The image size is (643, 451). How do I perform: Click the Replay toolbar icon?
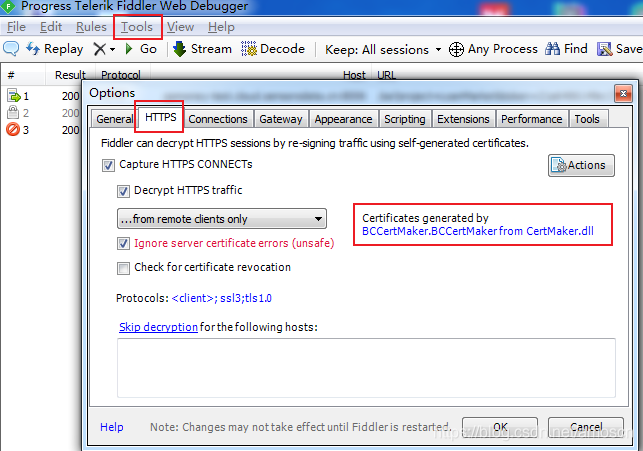(33, 49)
